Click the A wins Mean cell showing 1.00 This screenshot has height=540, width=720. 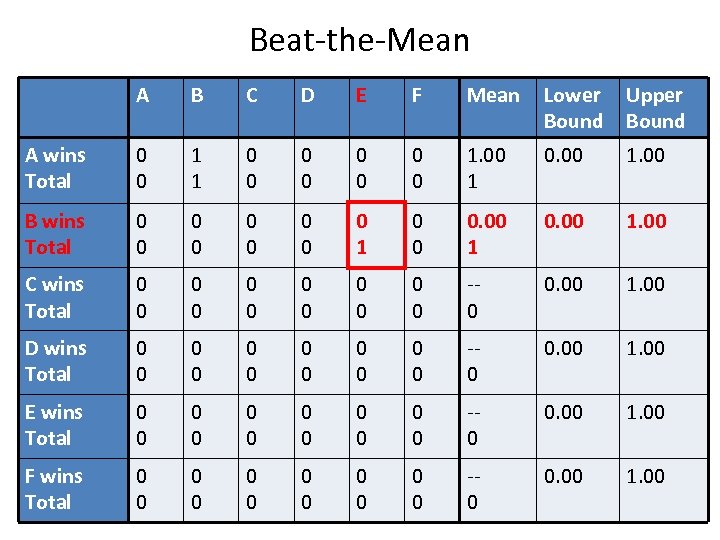click(494, 168)
